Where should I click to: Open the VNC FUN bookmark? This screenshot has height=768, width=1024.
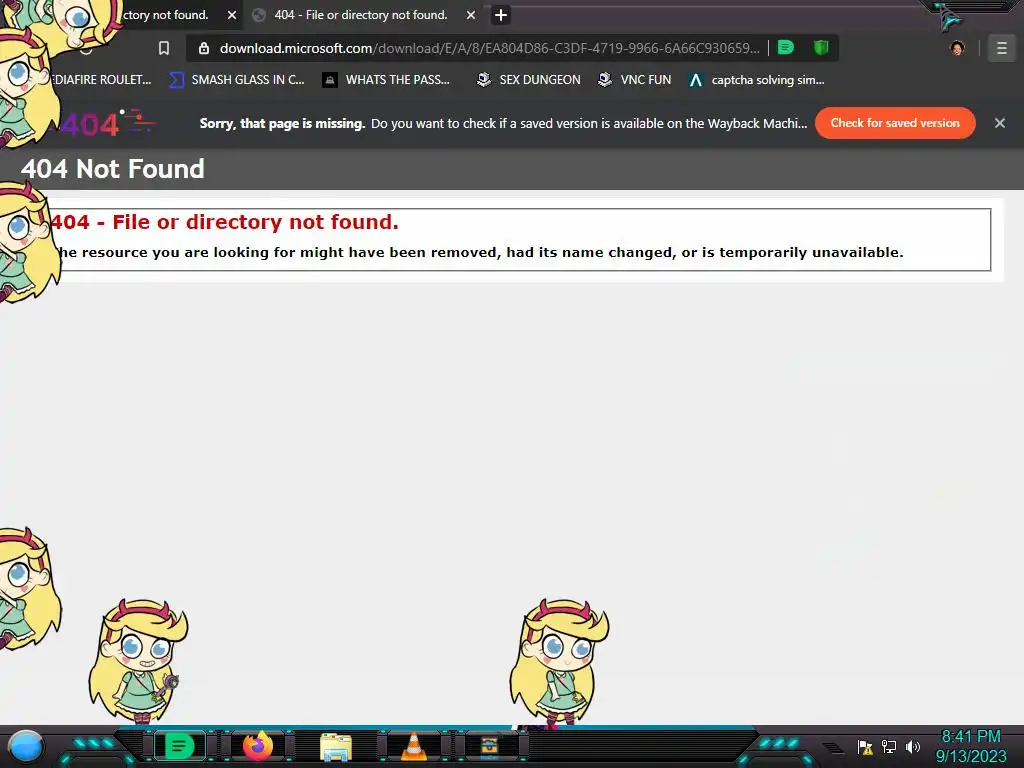635,80
